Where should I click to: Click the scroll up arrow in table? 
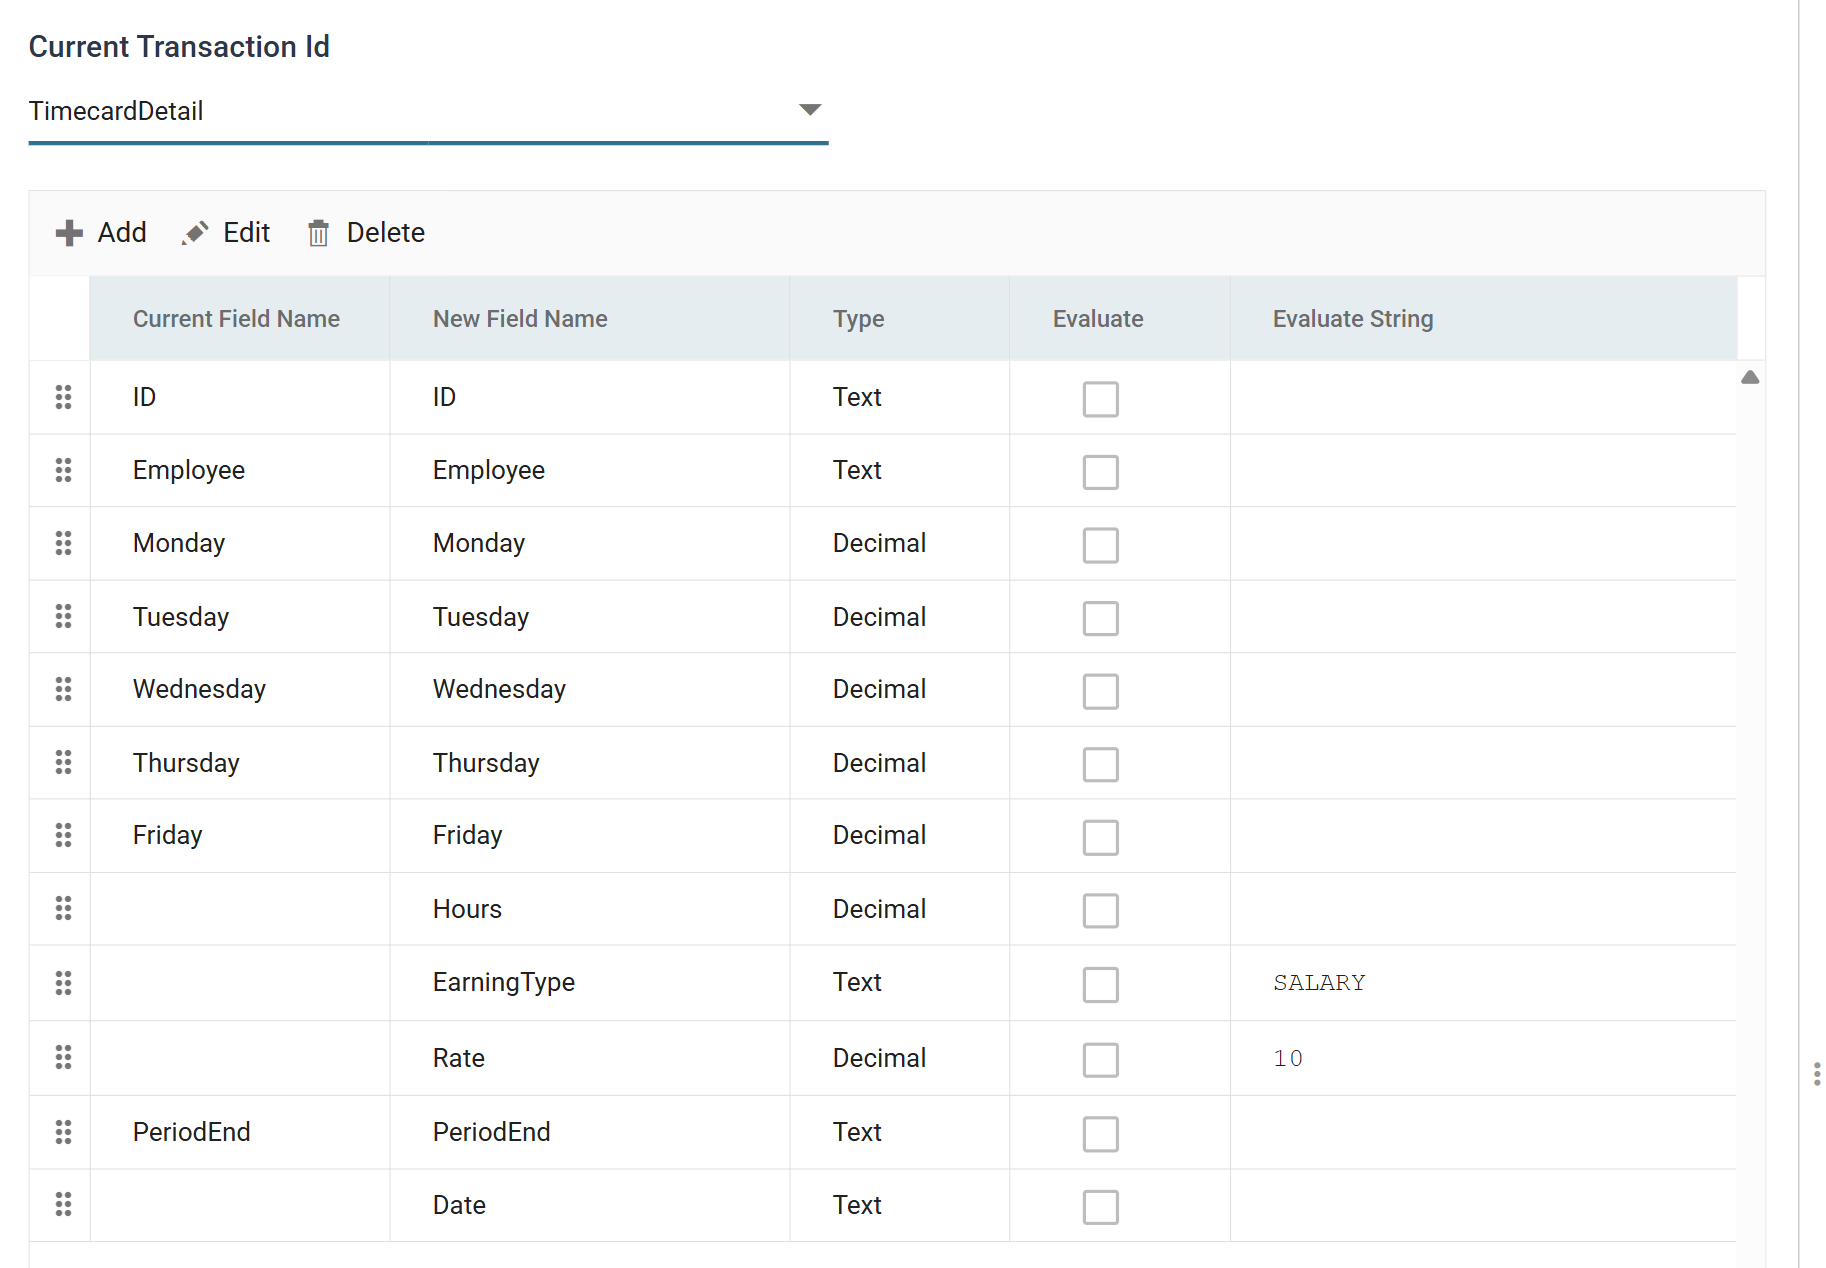1750,377
